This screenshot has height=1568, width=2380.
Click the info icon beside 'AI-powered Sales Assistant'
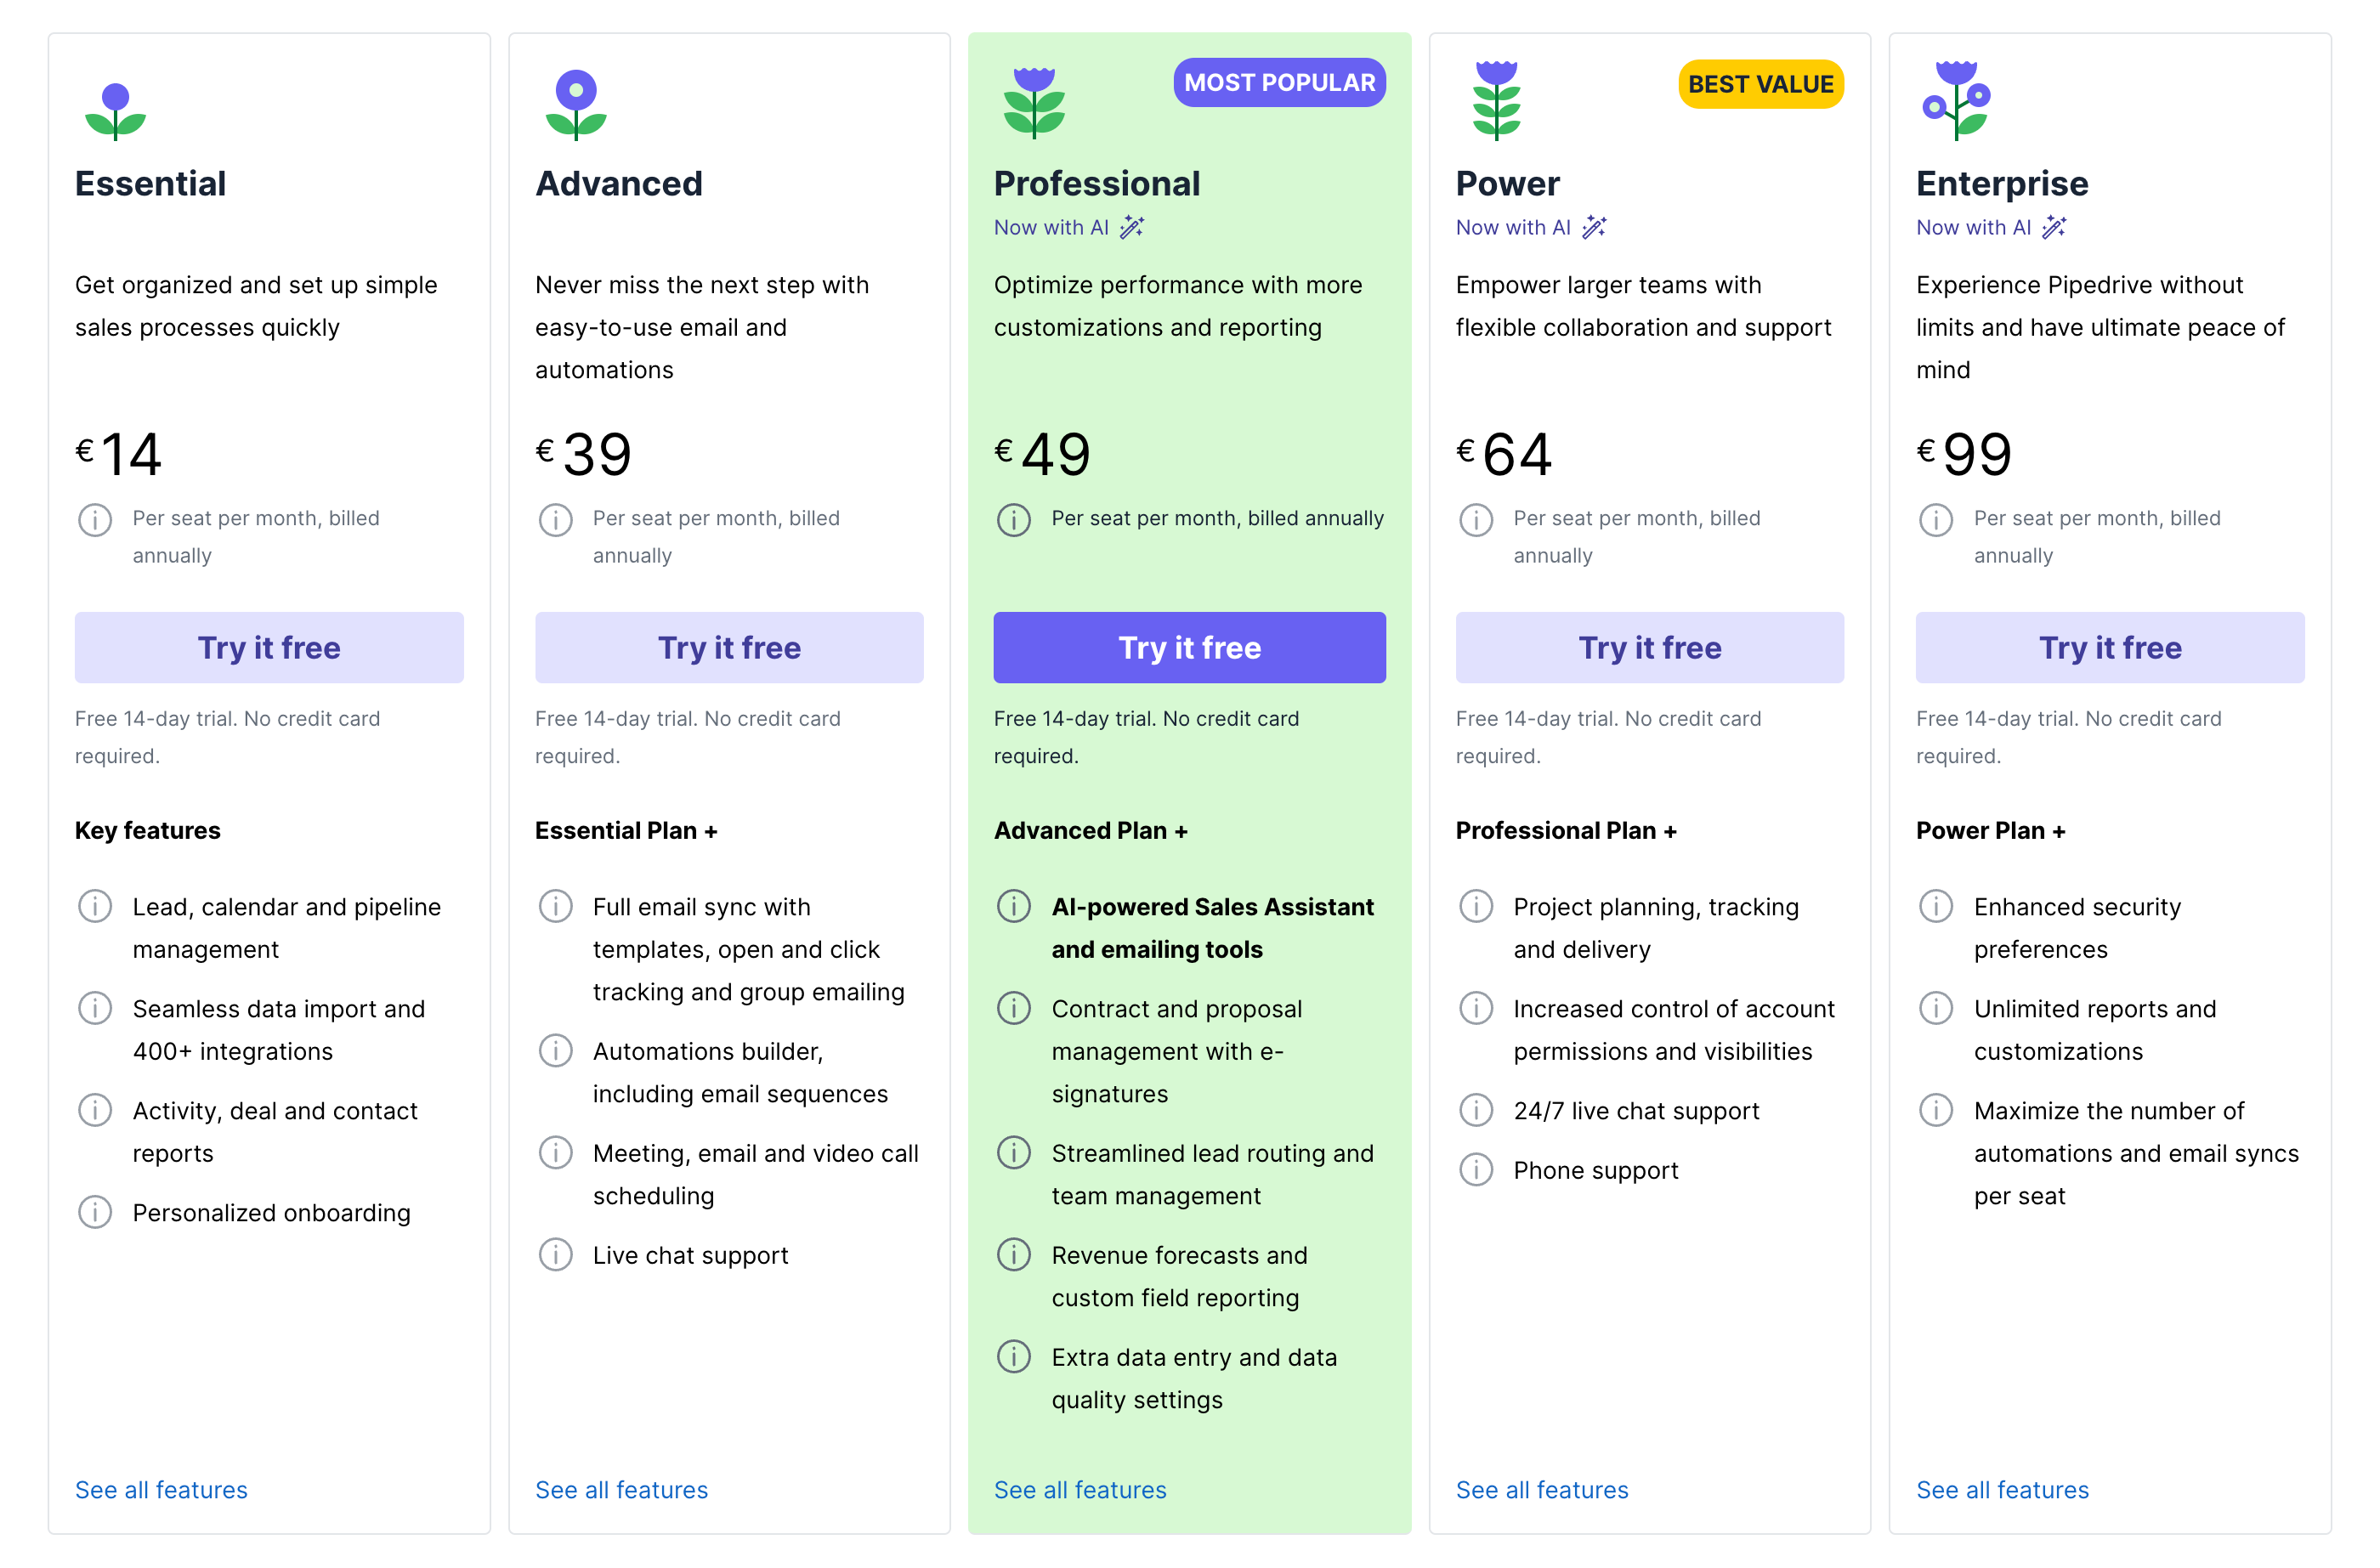[x=1013, y=907]
